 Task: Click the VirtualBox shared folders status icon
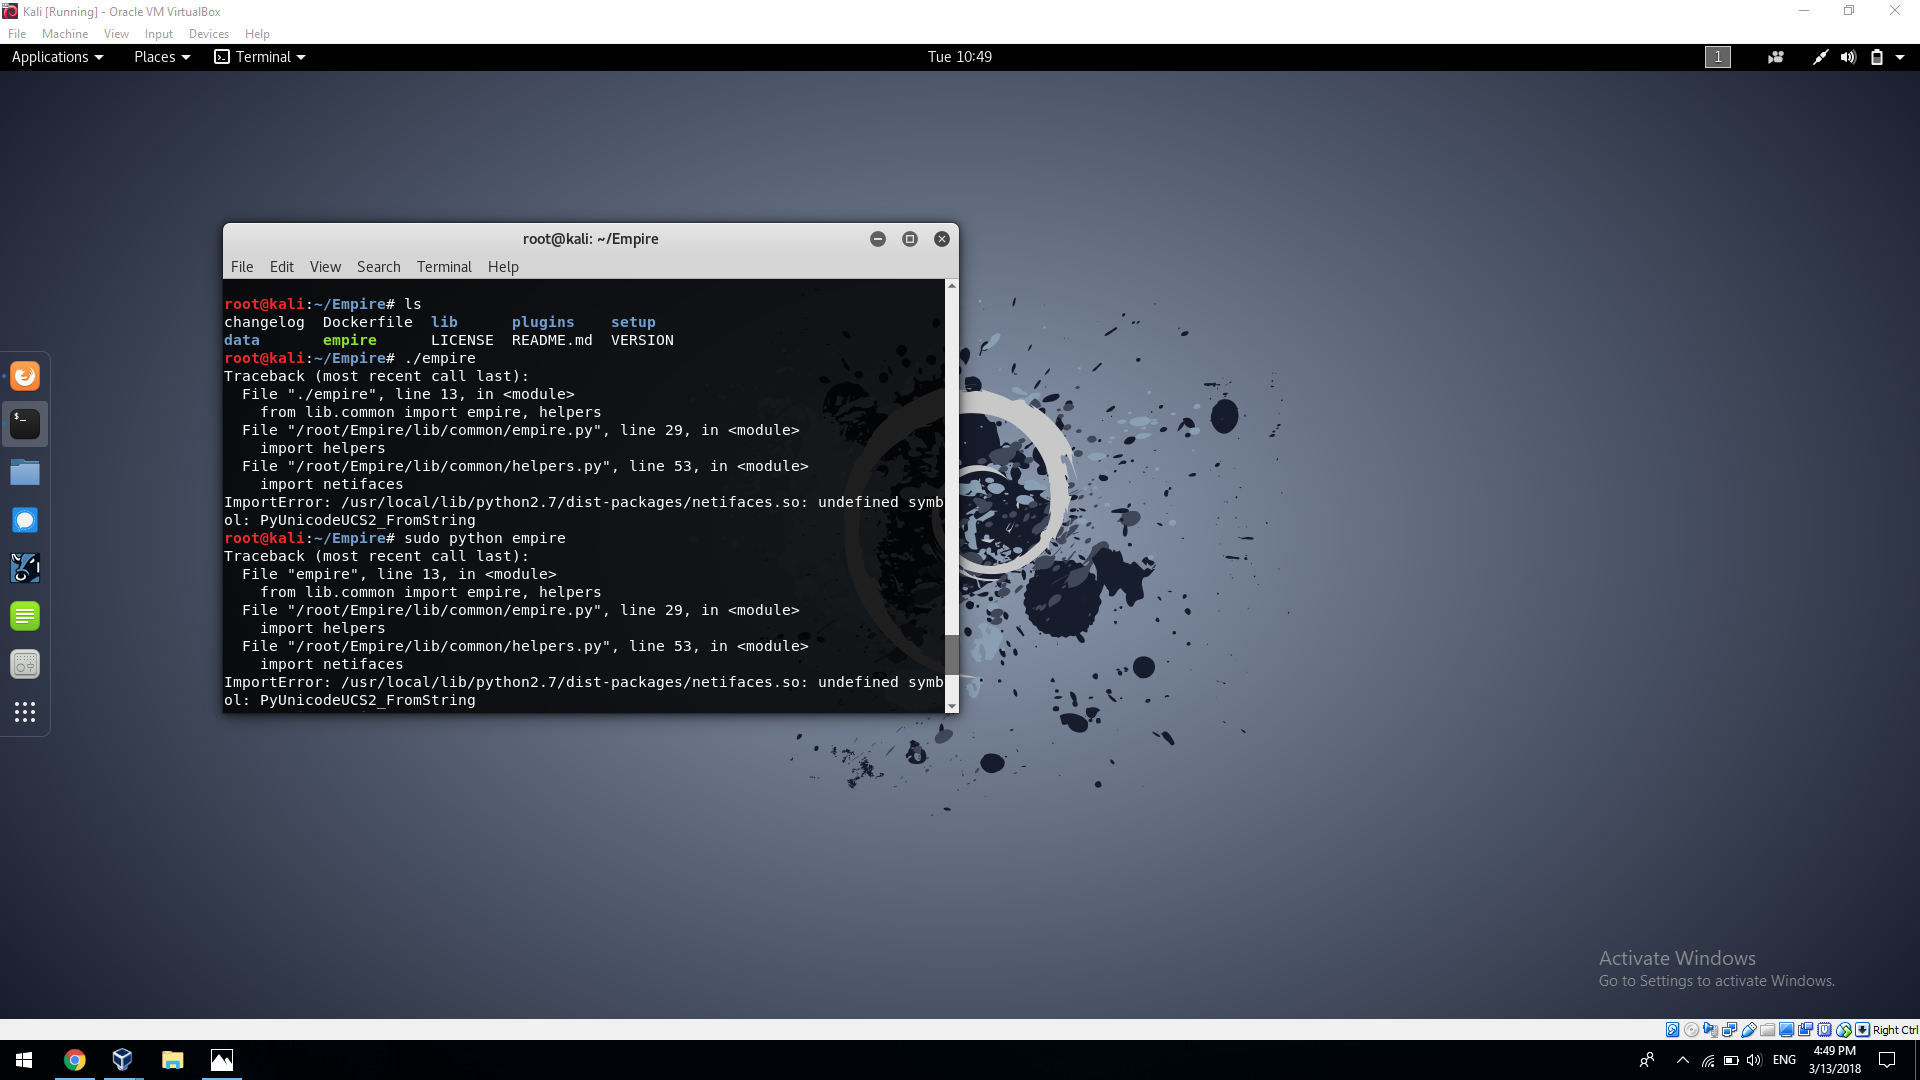click(x=1767, y=1030)
